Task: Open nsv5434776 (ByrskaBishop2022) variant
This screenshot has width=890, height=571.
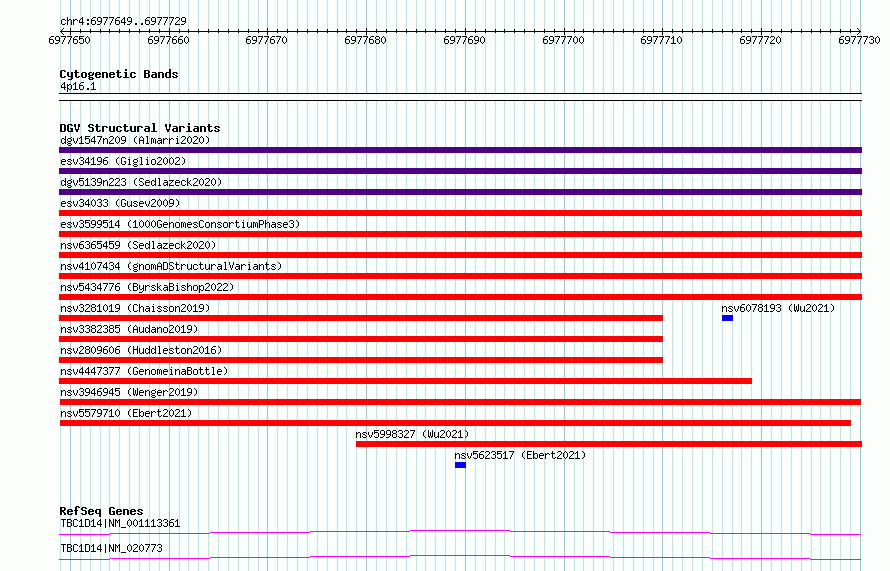Action: pos(147,287)
